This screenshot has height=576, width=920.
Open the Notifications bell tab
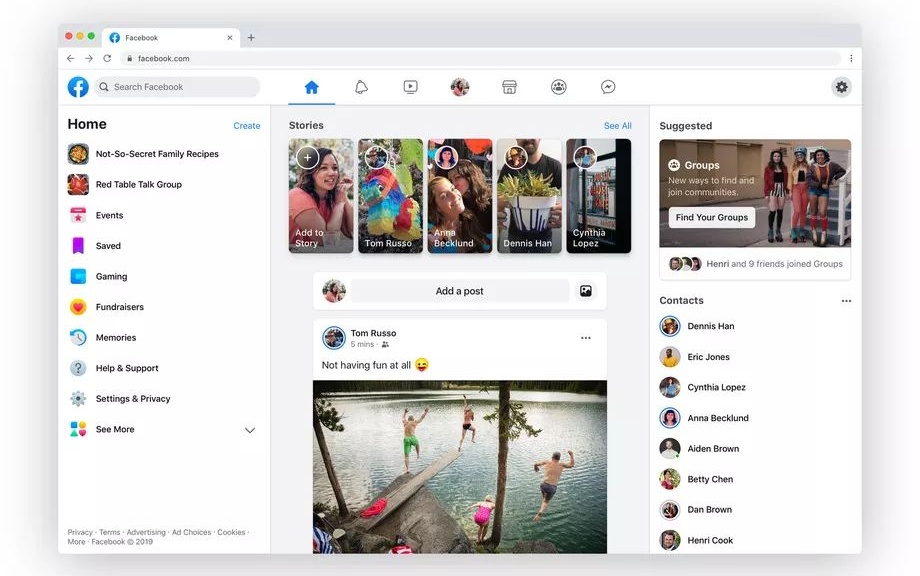(x=361, y=87)
